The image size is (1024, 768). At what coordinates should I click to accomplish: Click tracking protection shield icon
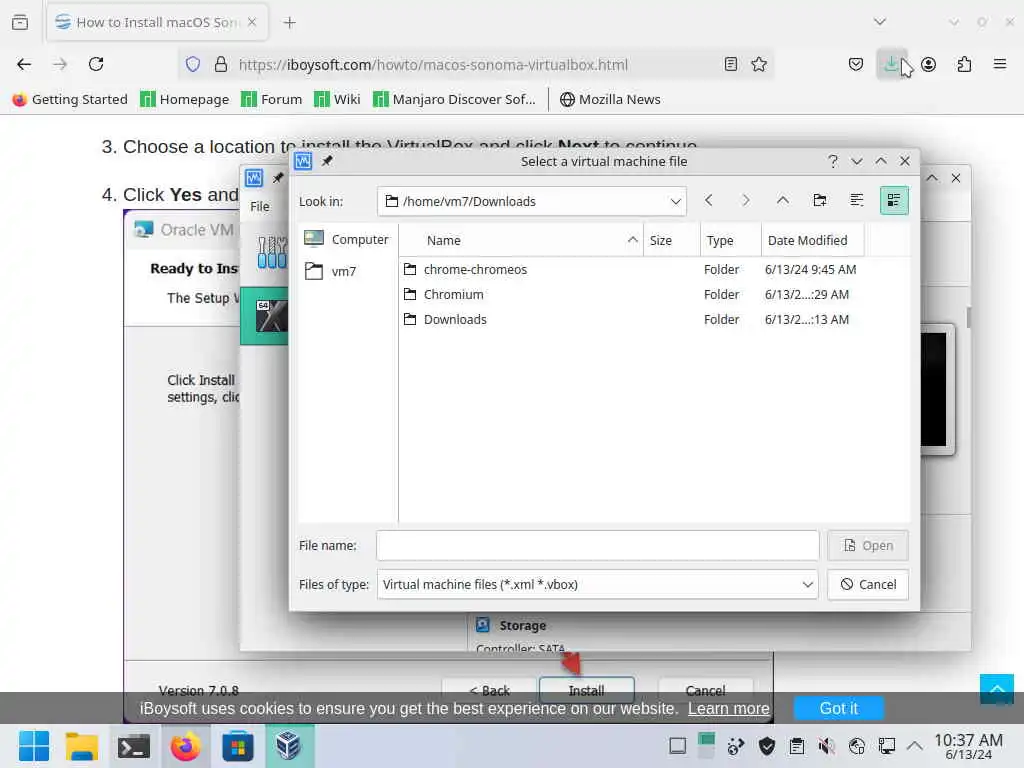point(193,64)
